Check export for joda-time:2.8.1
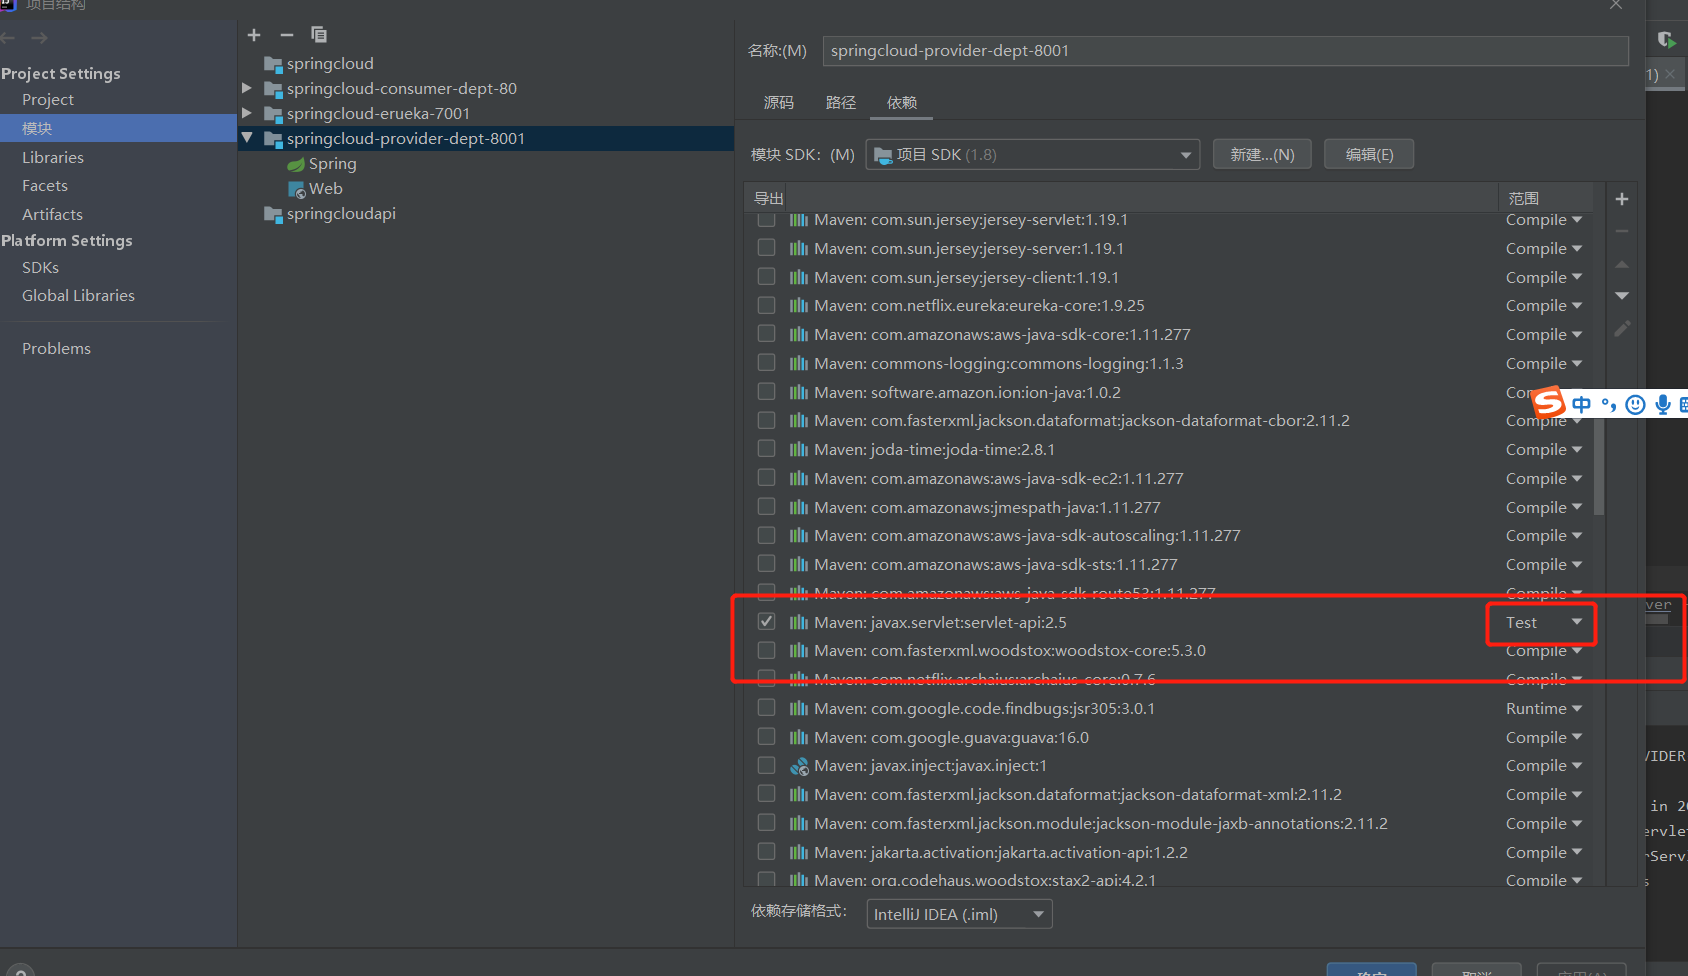1688x976 pixels. (766, 449)
